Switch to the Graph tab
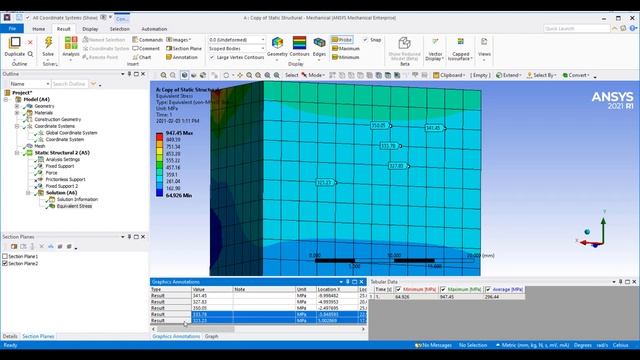 pos(211,336)
